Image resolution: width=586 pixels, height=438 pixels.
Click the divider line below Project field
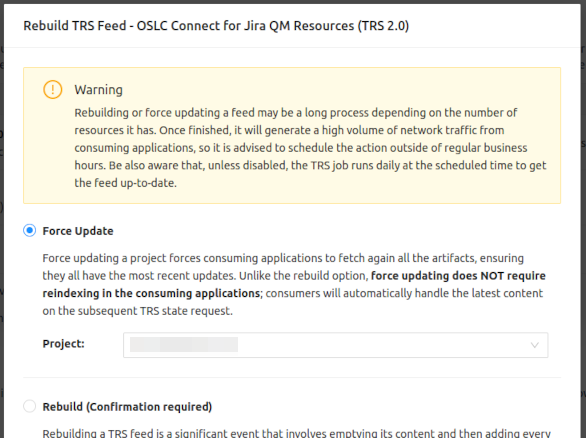(292, 377)
